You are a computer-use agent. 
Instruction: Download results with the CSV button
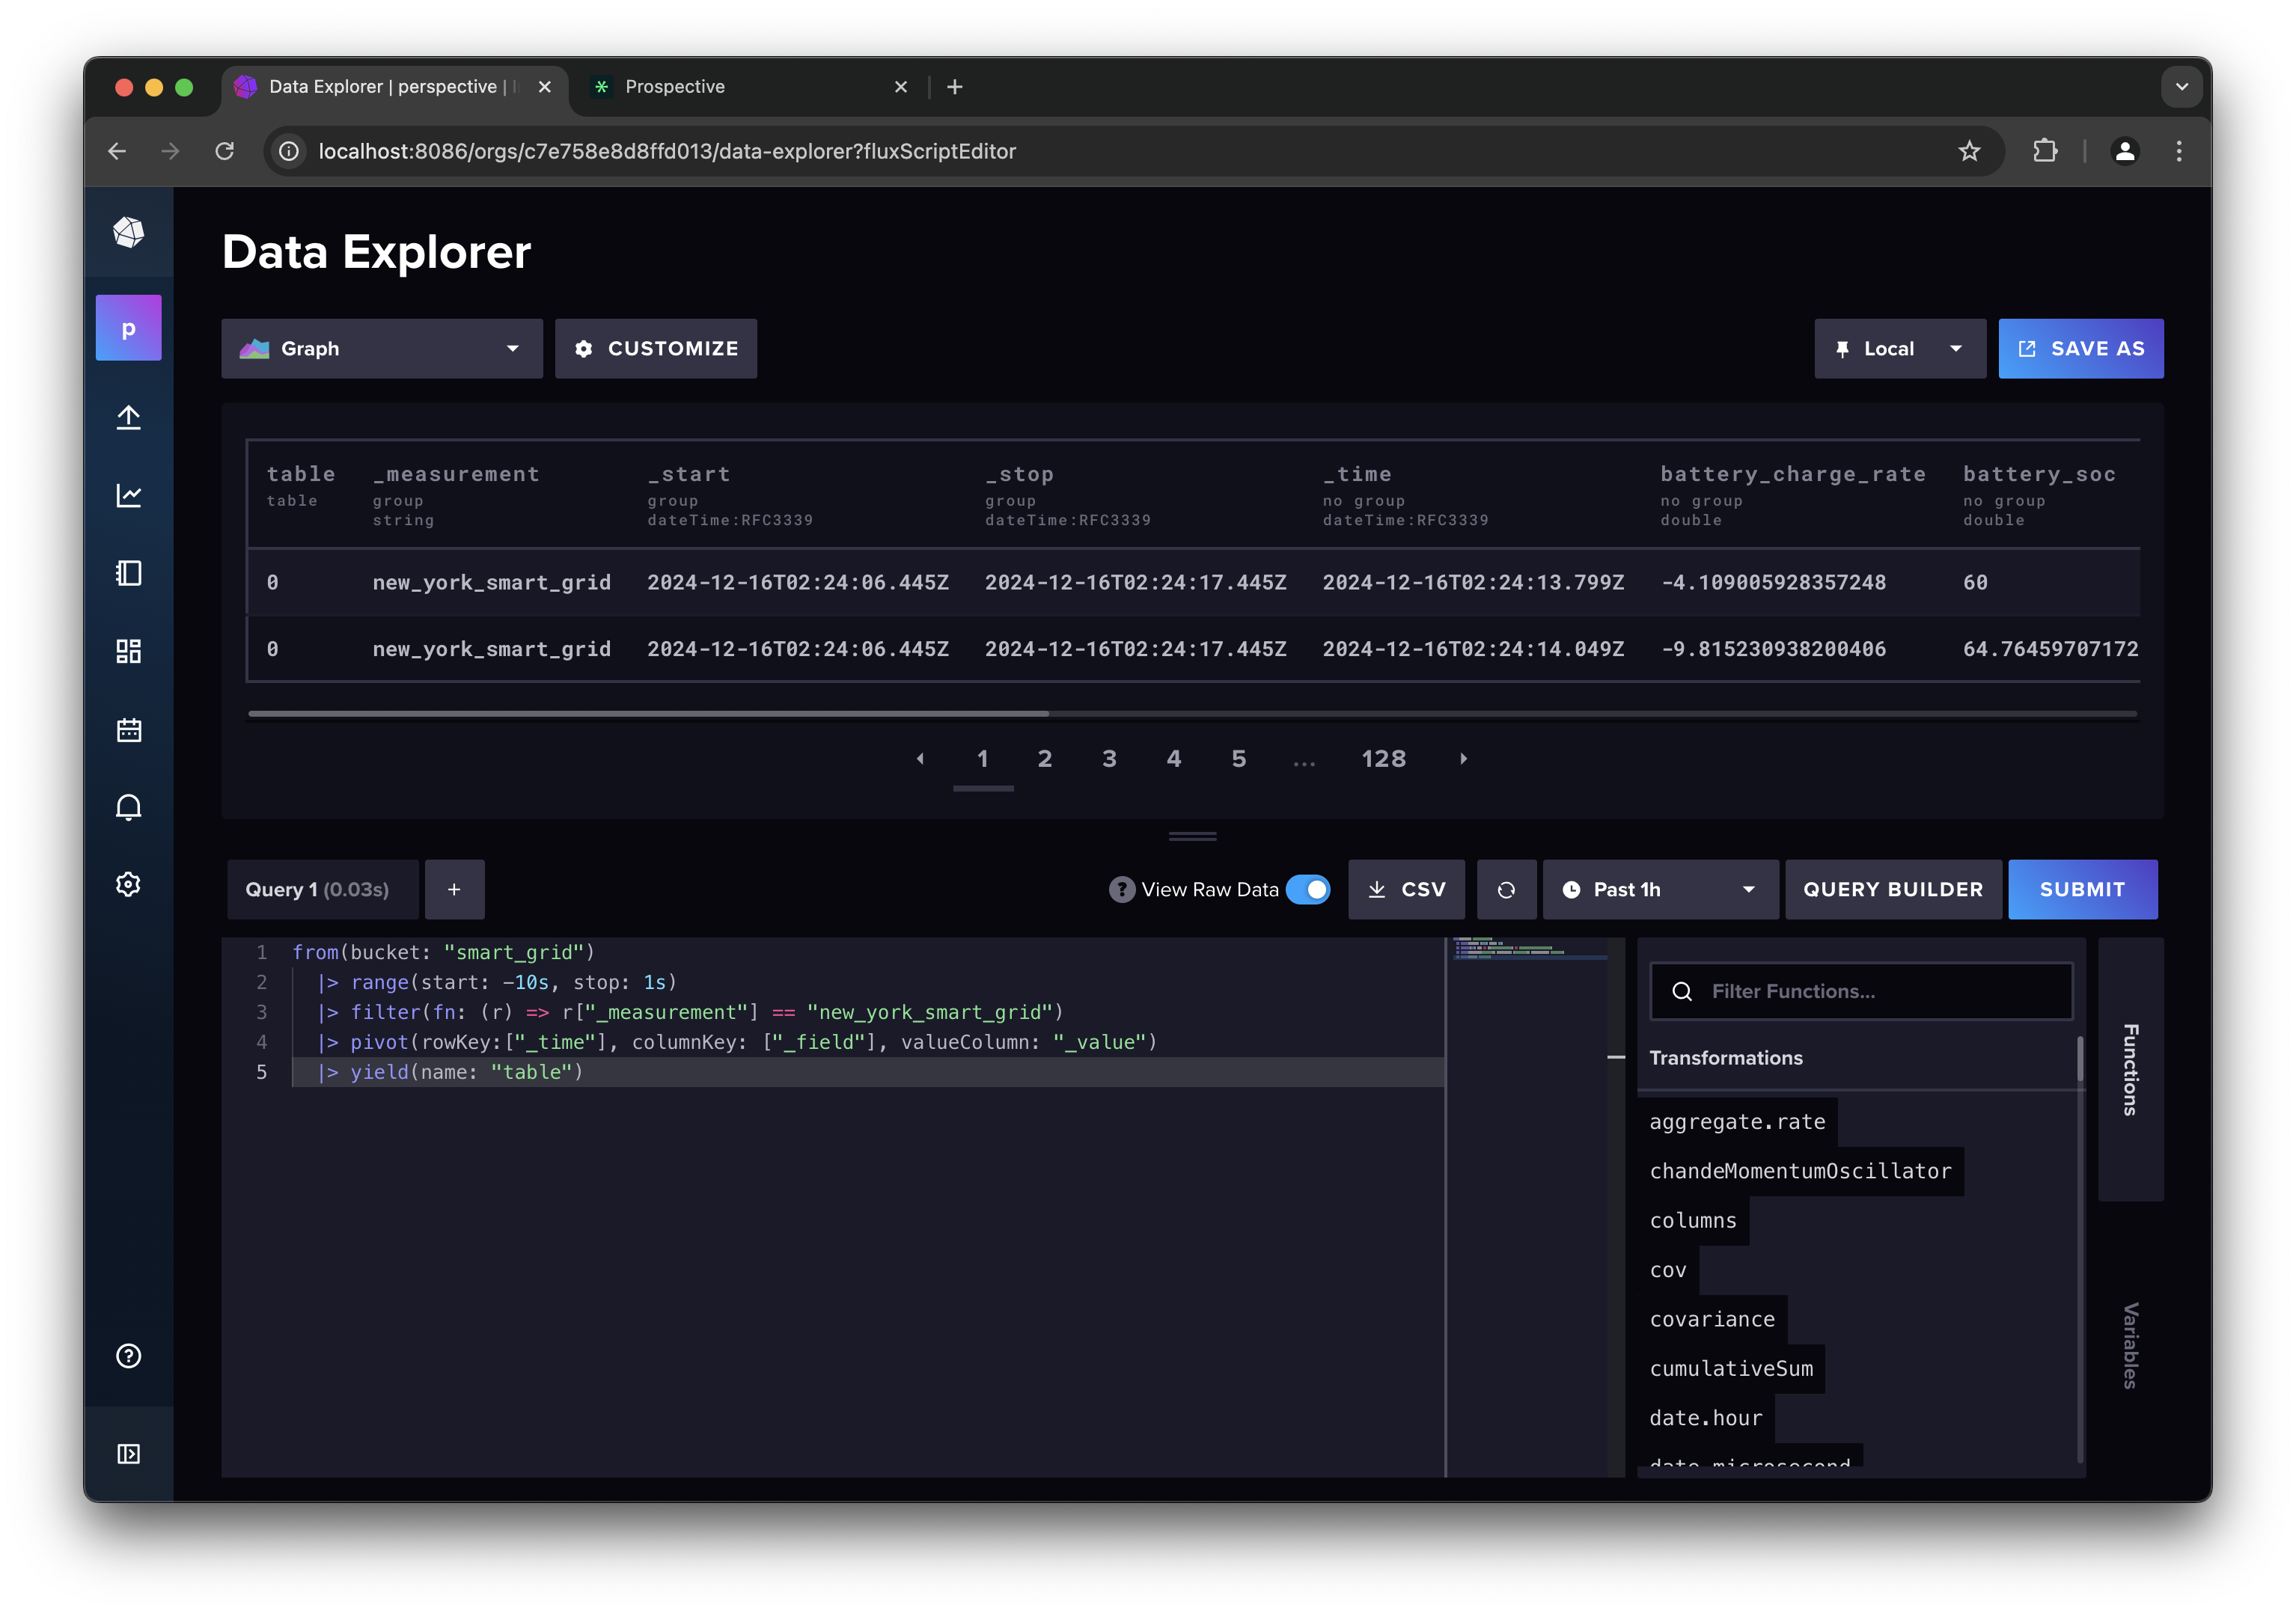point(1406,889)
